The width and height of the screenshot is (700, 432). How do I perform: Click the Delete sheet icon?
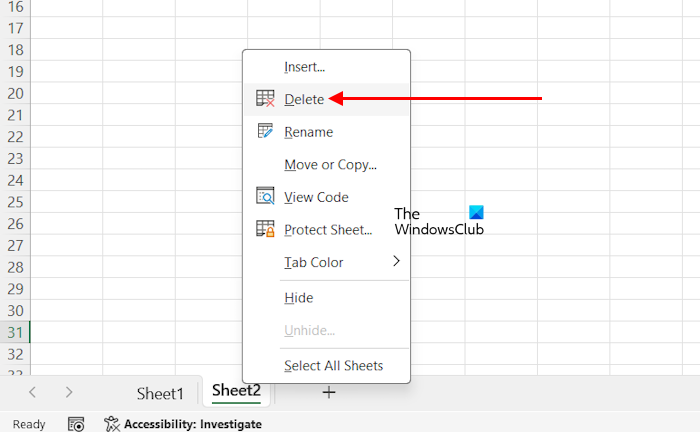click(265, 99)
